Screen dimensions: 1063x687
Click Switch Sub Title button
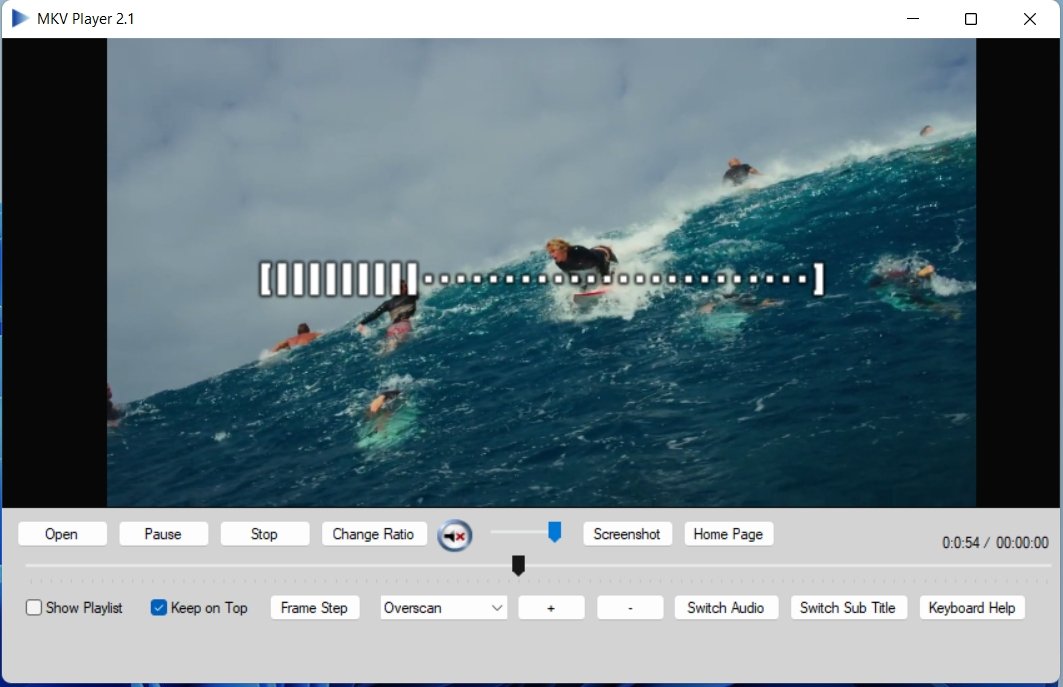click(848, 608)
